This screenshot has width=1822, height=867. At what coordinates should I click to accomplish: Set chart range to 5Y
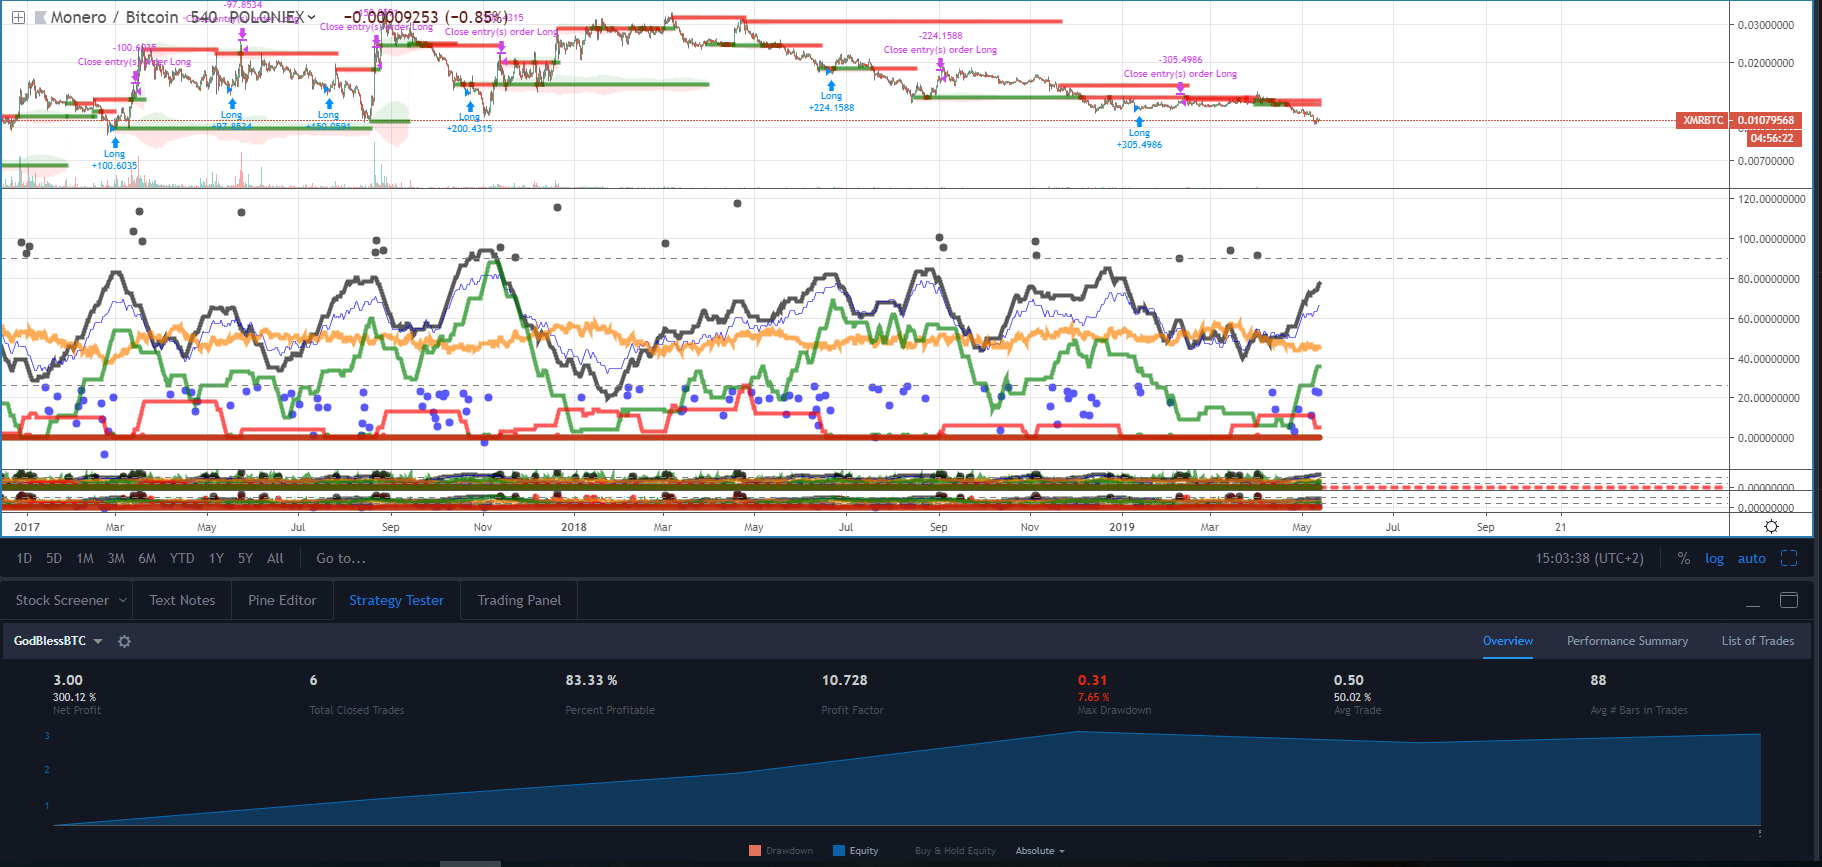pos(245,558)
